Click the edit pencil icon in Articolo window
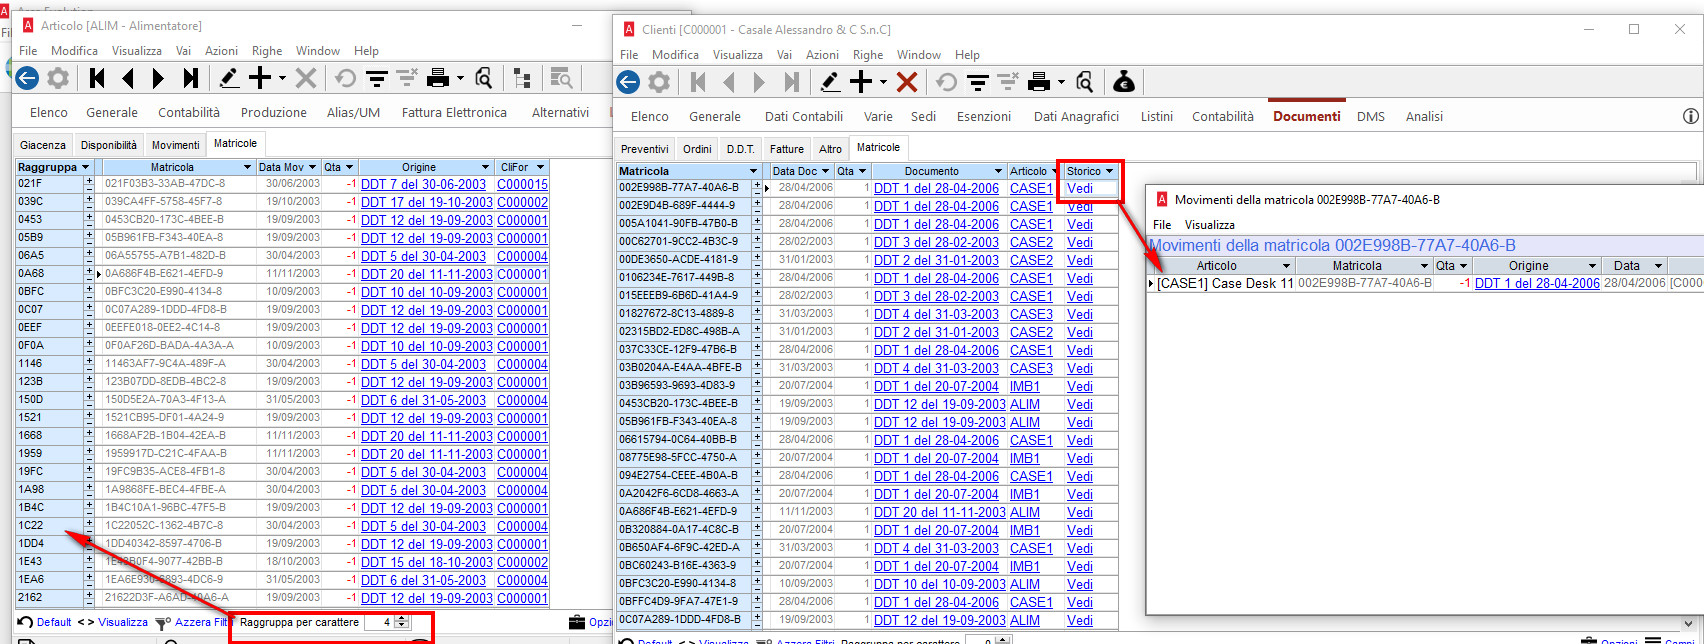 pyautogui.click(x=229, y=78)
